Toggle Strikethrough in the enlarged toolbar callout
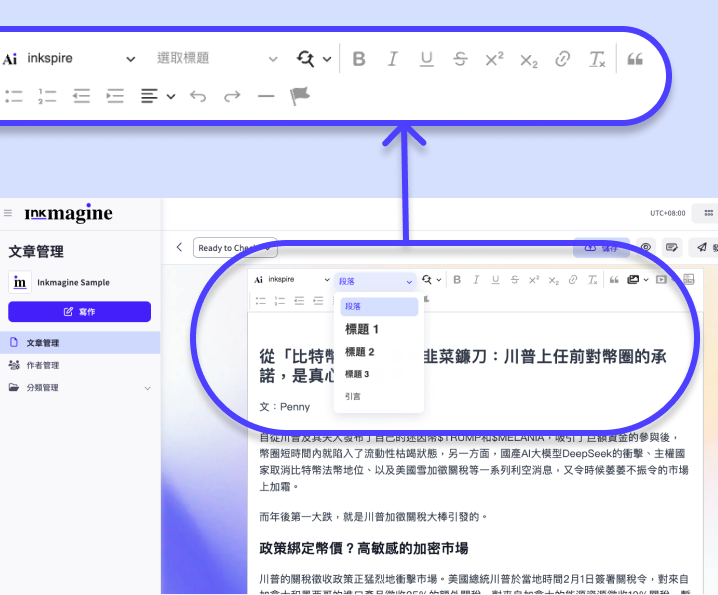718x595 pixels. click(x=460, y=59)
